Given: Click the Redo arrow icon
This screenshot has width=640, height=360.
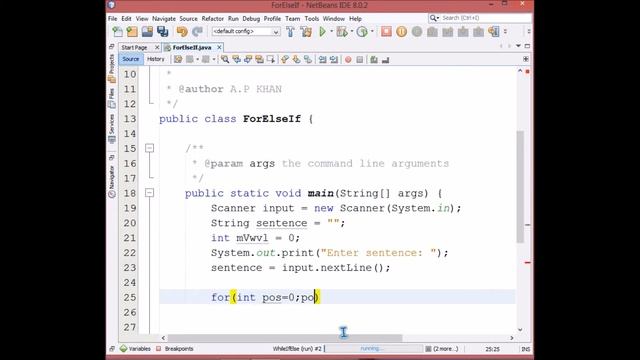Looking at the screenshot, I should [198, 31].
